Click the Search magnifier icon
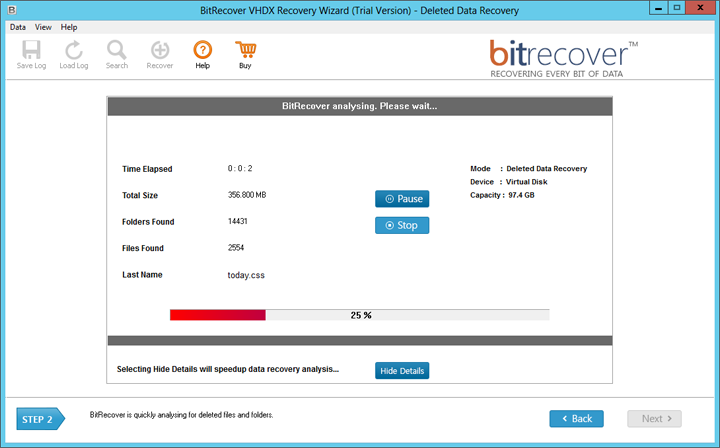720x448 pixels. [117, 55]
